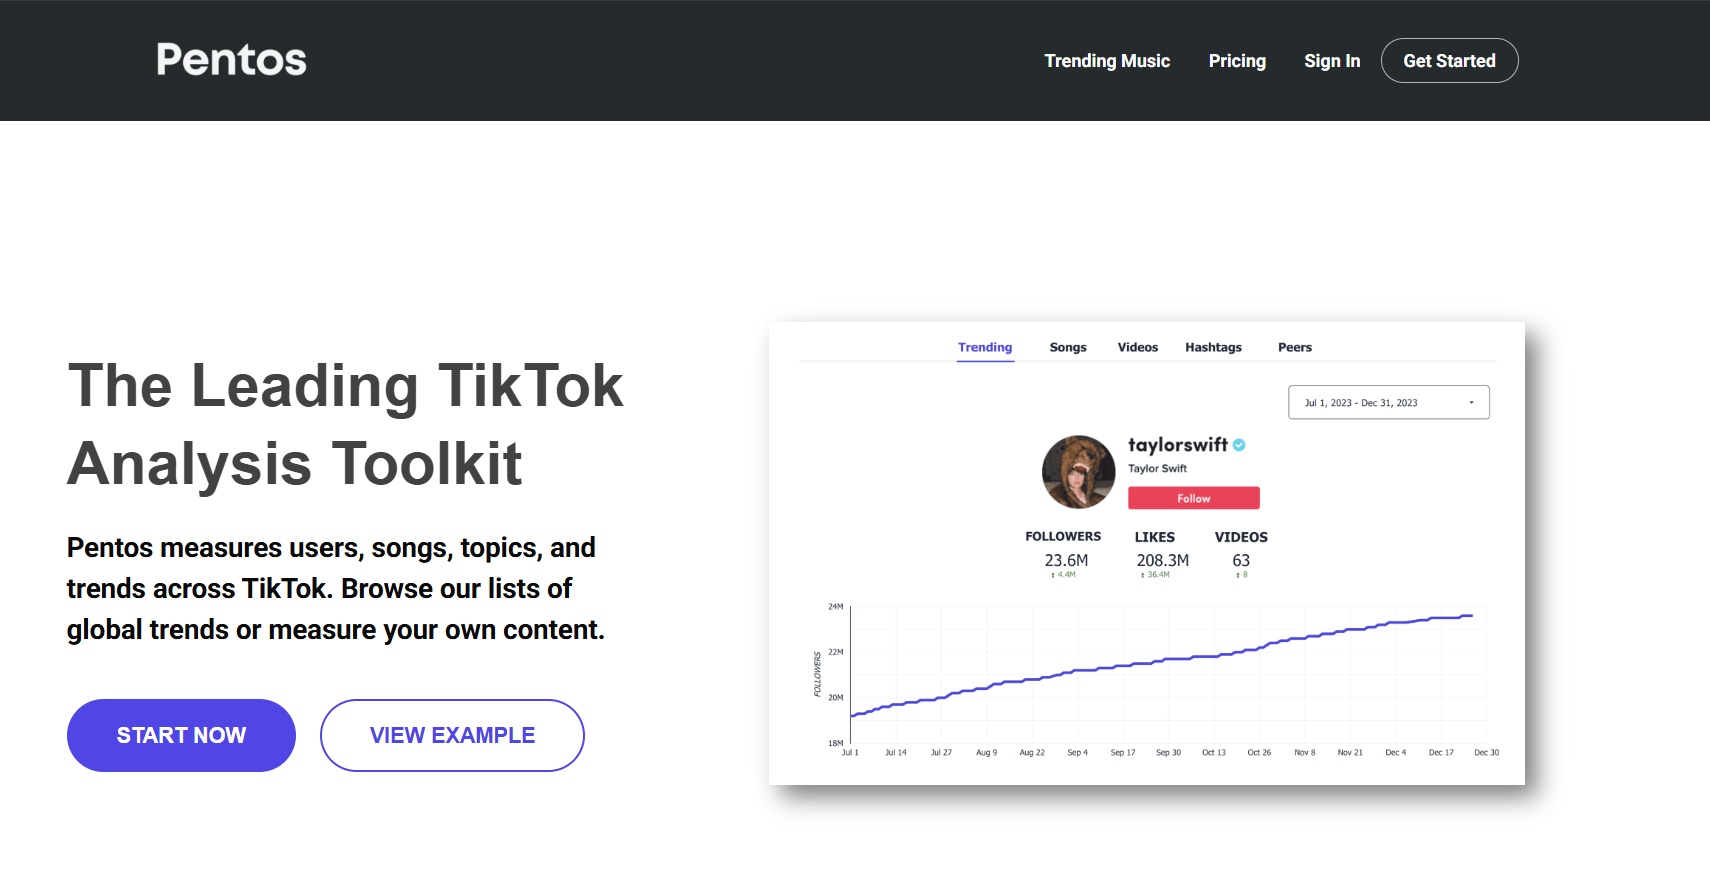Open the Videos tab
Screen dimensions: 1710x877
(x=1137, y=347)
